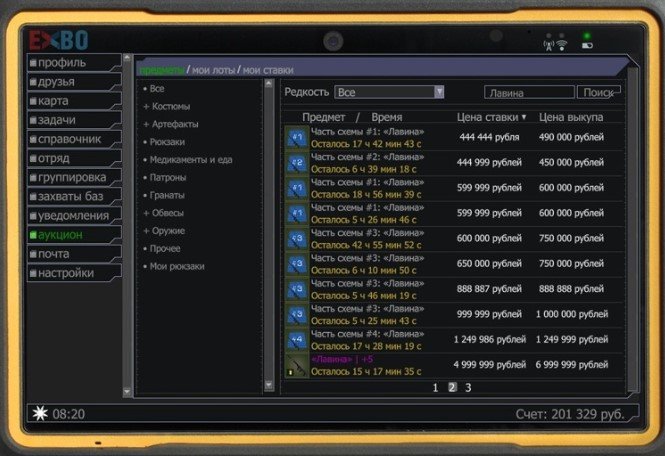Select the Патроны category
665x456 pixels.
pos(165,178)
